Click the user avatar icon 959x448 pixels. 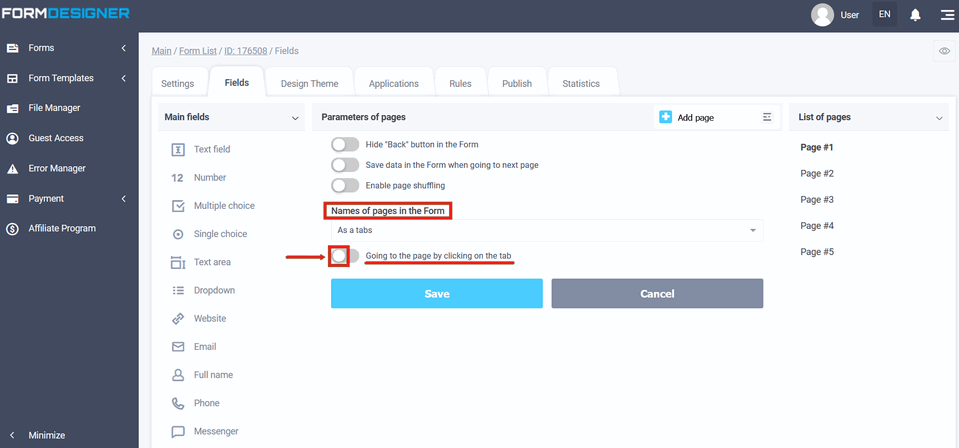(x=822, y=15)
